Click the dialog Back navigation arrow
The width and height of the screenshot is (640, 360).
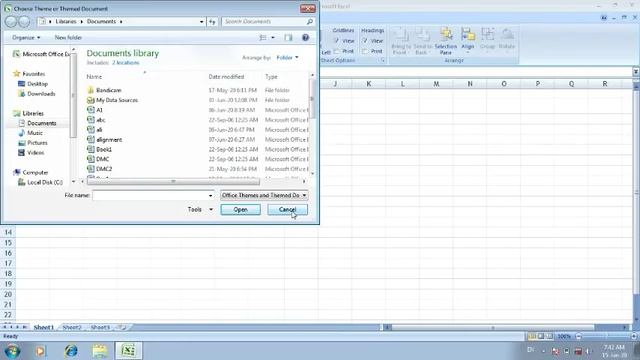pyautogui.click(x=11, y=22)
